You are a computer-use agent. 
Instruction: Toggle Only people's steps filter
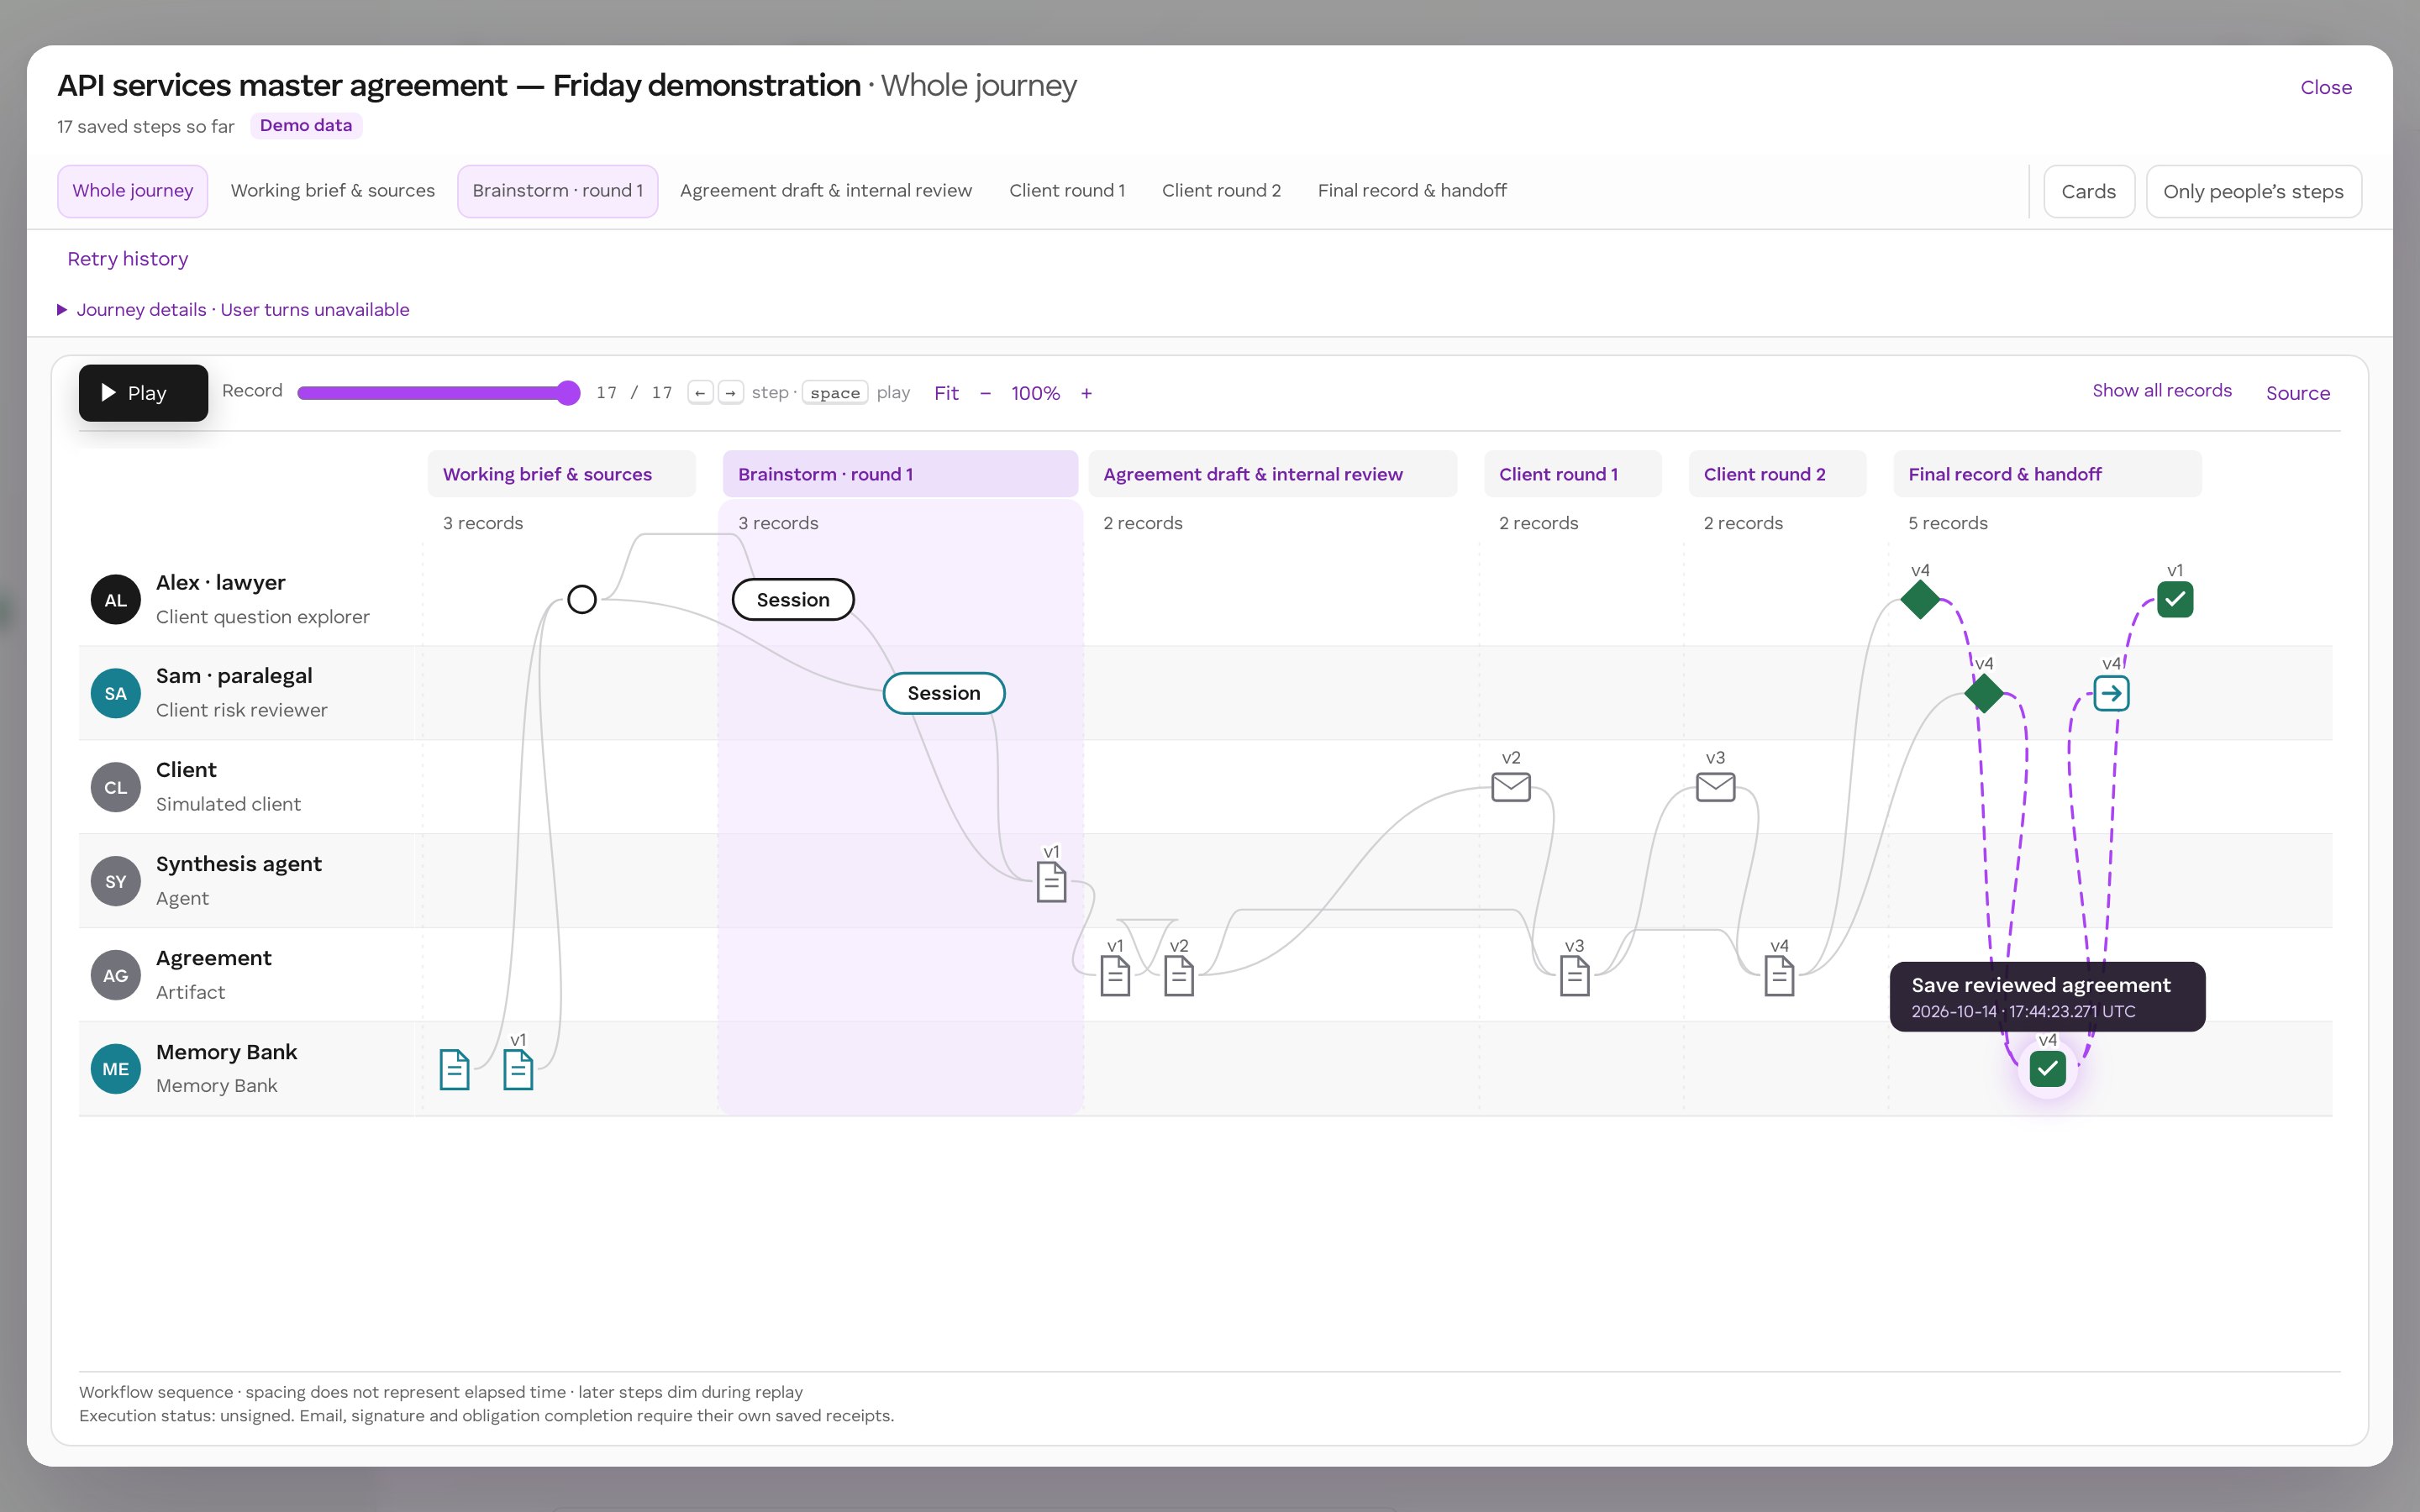pyautogui.click(x=2253, y=191)
